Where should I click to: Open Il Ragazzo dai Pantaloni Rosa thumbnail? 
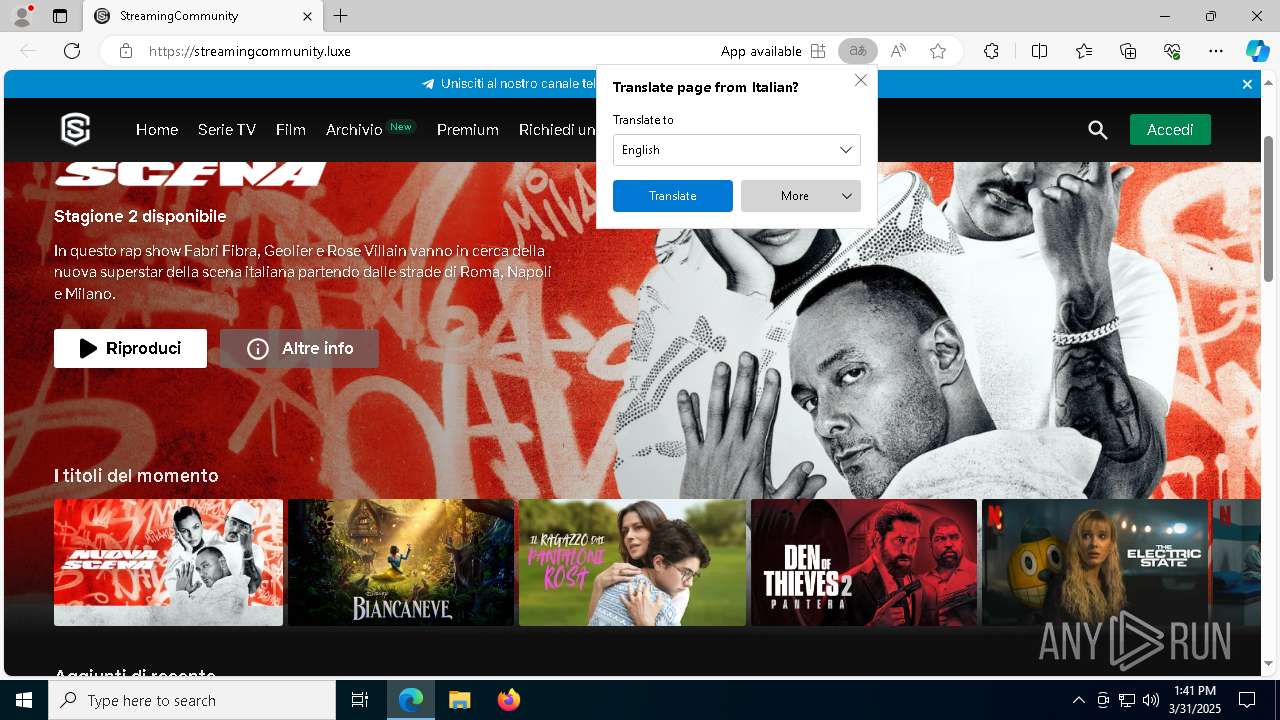(632, 562)
